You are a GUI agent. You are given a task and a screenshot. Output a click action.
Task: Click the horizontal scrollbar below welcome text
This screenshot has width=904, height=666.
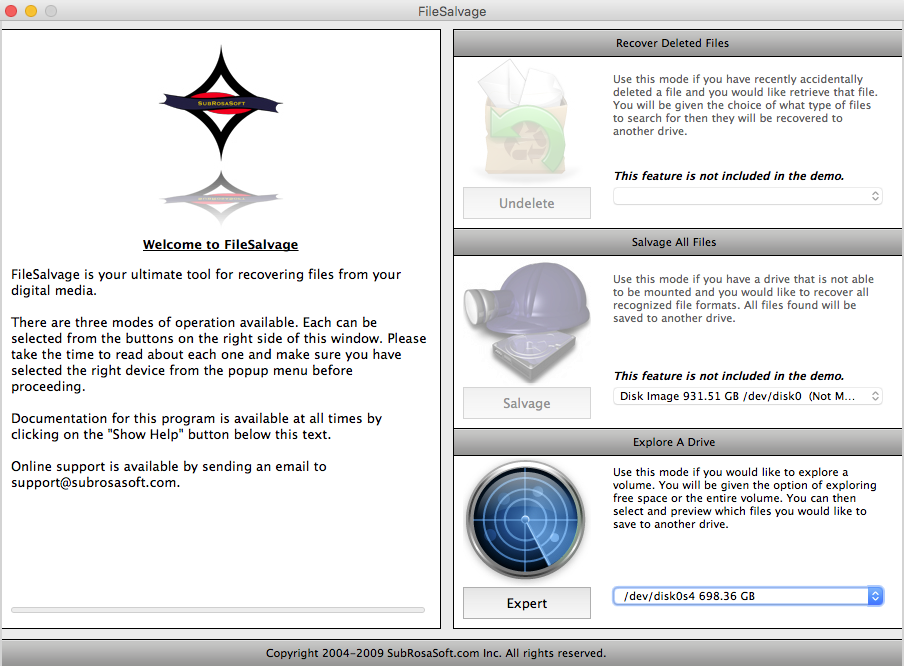pos(218,609)
